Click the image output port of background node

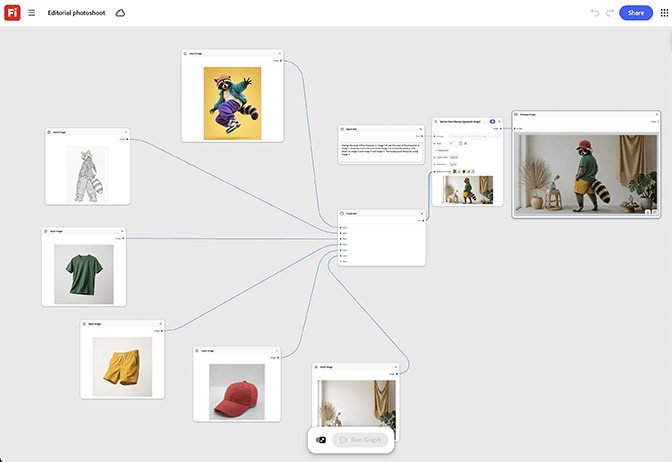coord(397,374)
